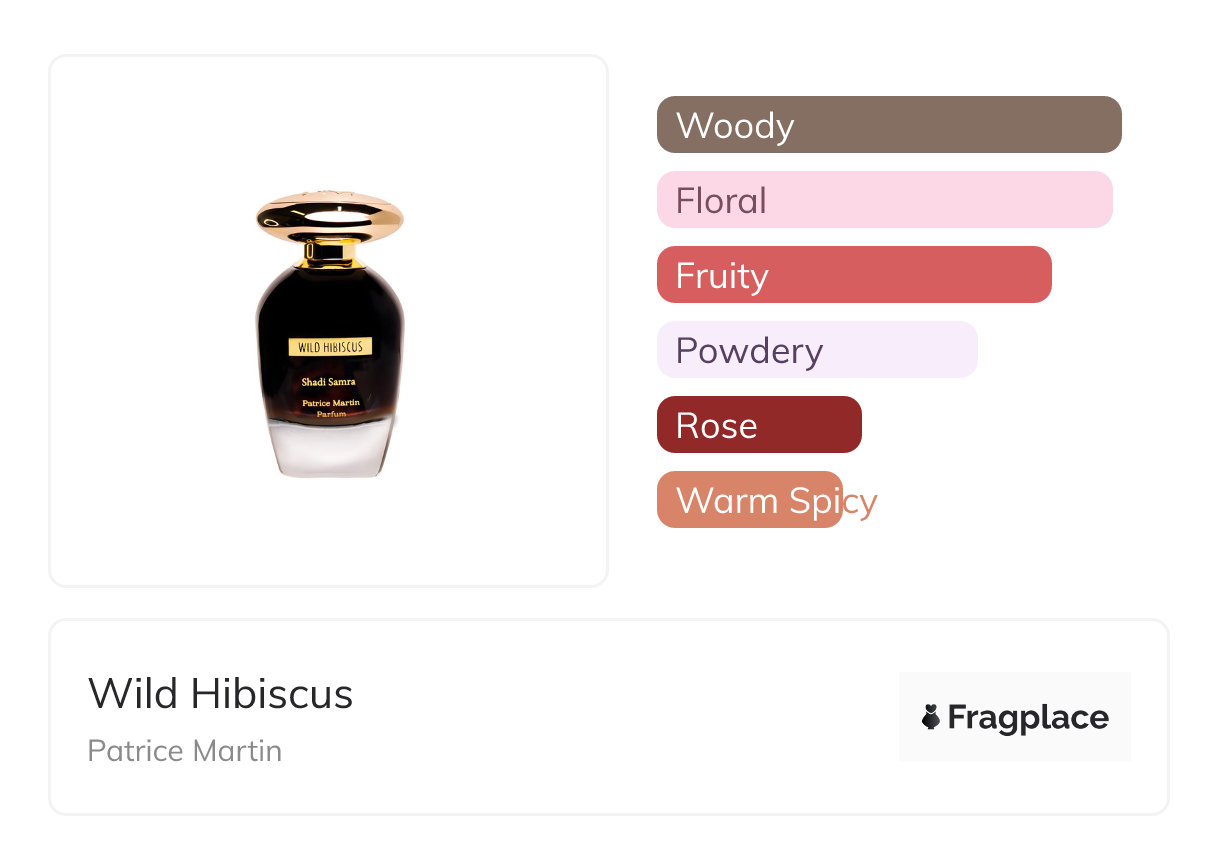This screenshot has width=1218, height=864.
Task: Click the blank area inside the title card
Action: 620,717
